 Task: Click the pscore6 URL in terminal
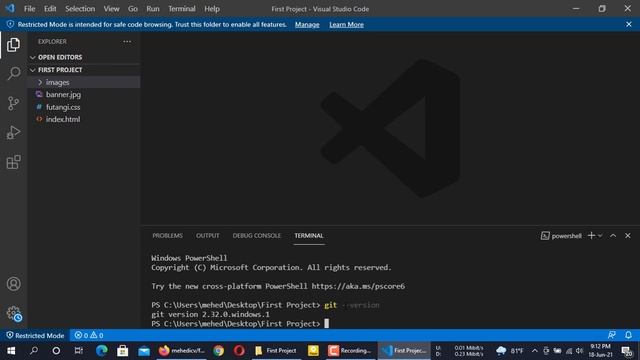click(x=358, y=286)
